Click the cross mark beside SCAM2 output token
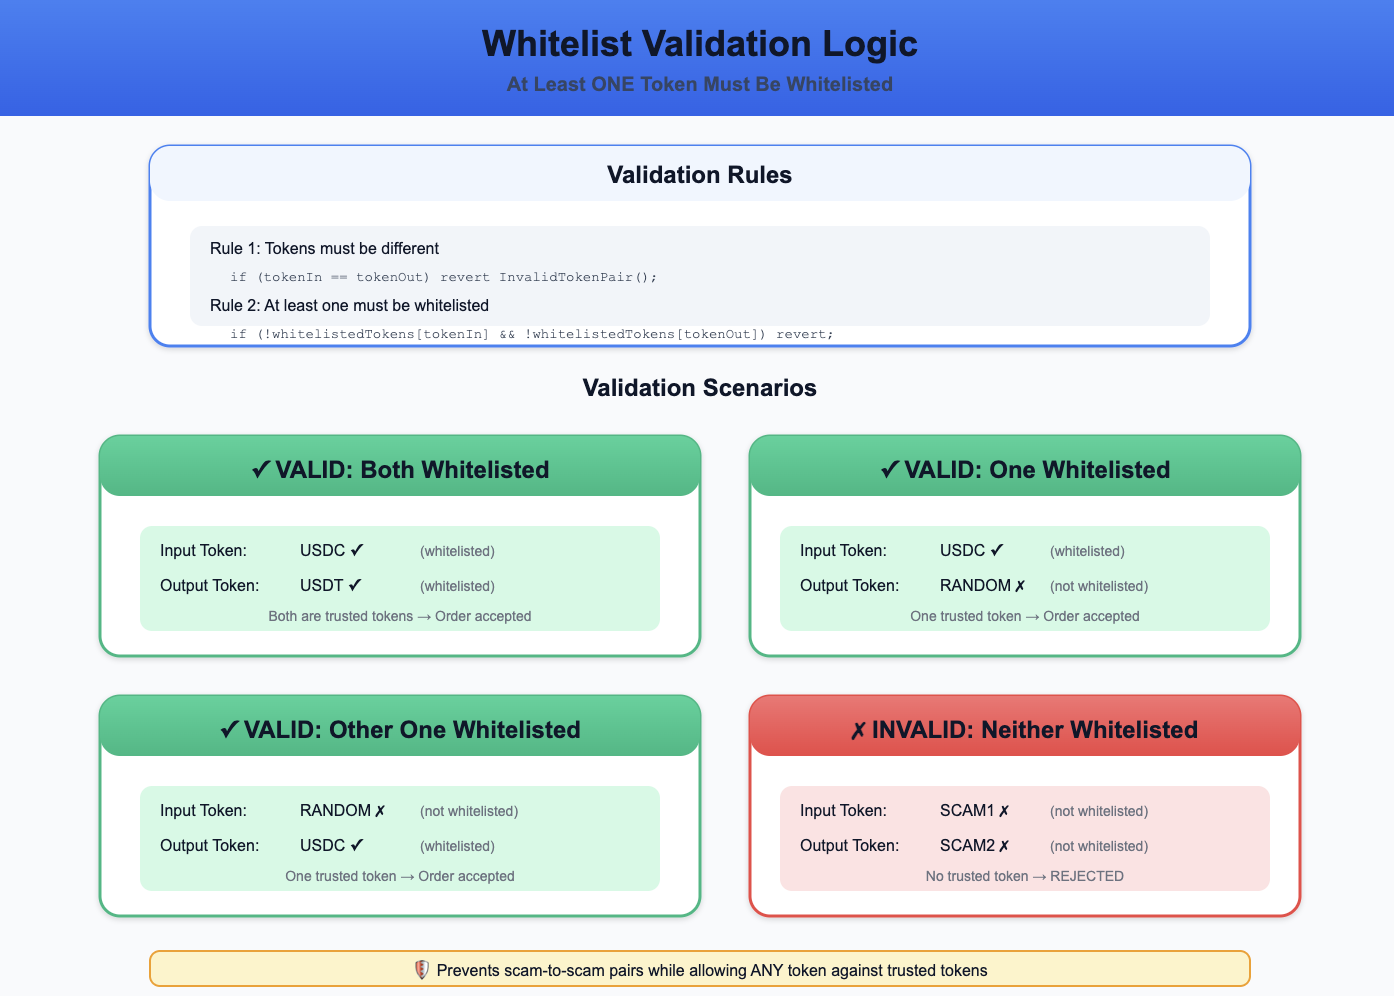Viewport: 1394px width, 1000px height. coord(1006,845)
